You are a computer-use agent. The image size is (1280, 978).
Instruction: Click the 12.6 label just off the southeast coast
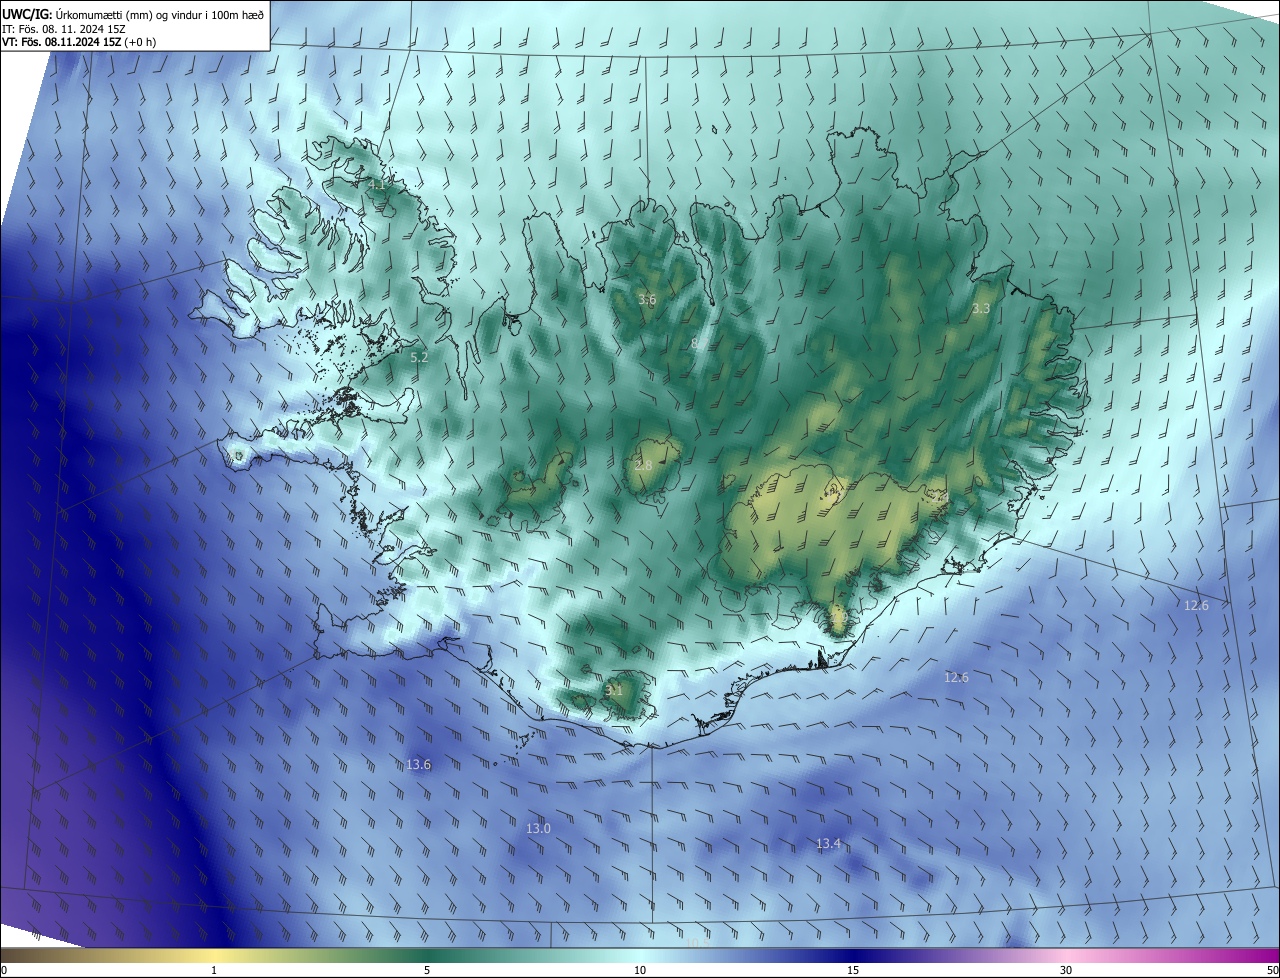click(x=956, y=678)
